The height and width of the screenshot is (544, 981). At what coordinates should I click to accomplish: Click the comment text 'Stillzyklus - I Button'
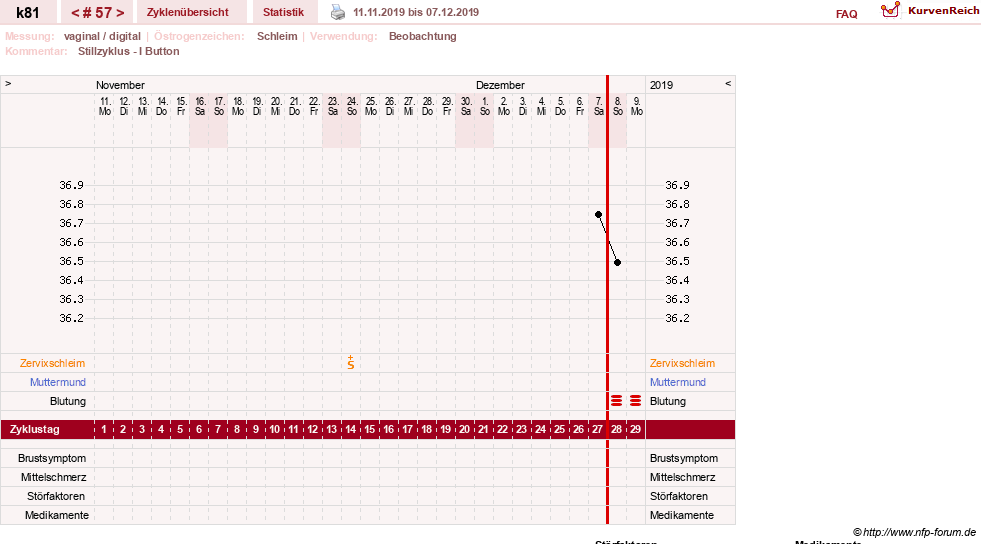(x=128, y=51)
